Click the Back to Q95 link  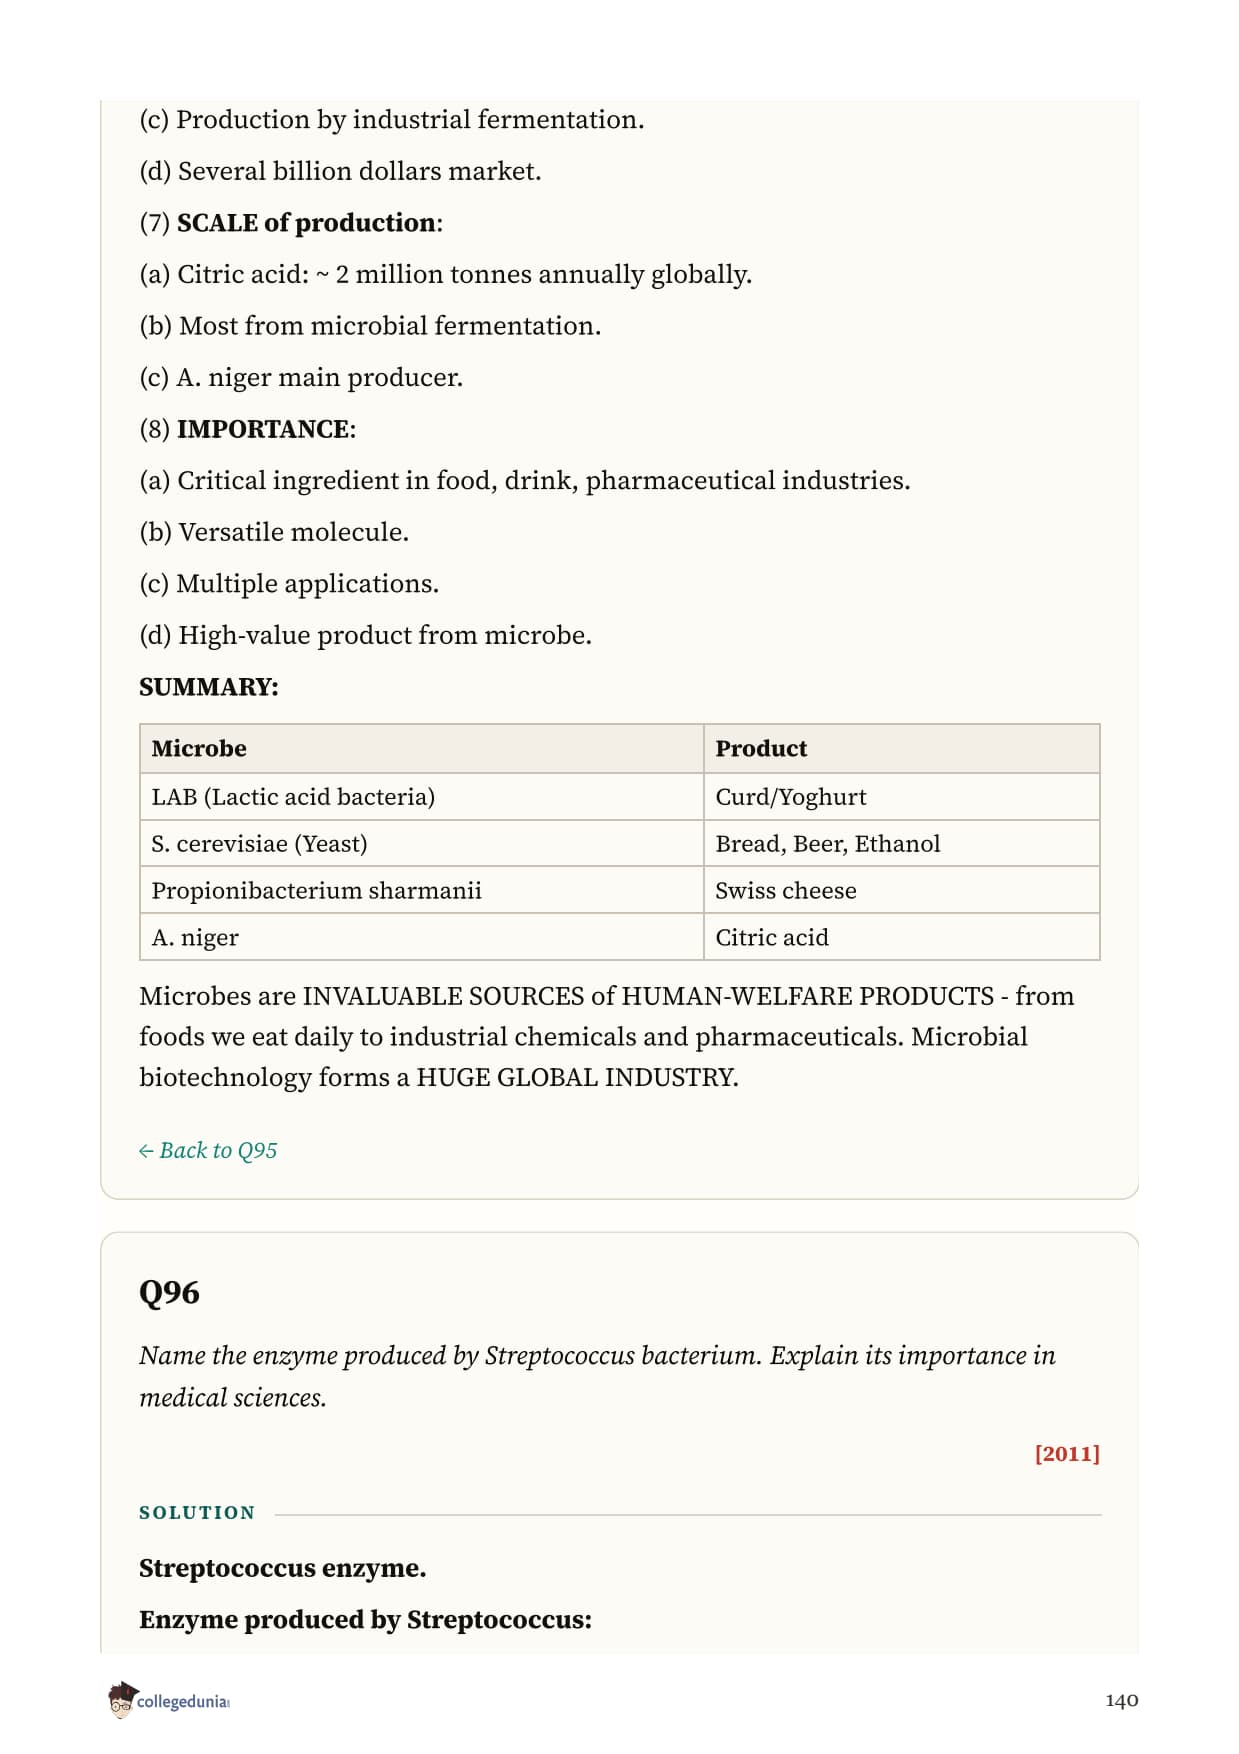point(208,1150)
